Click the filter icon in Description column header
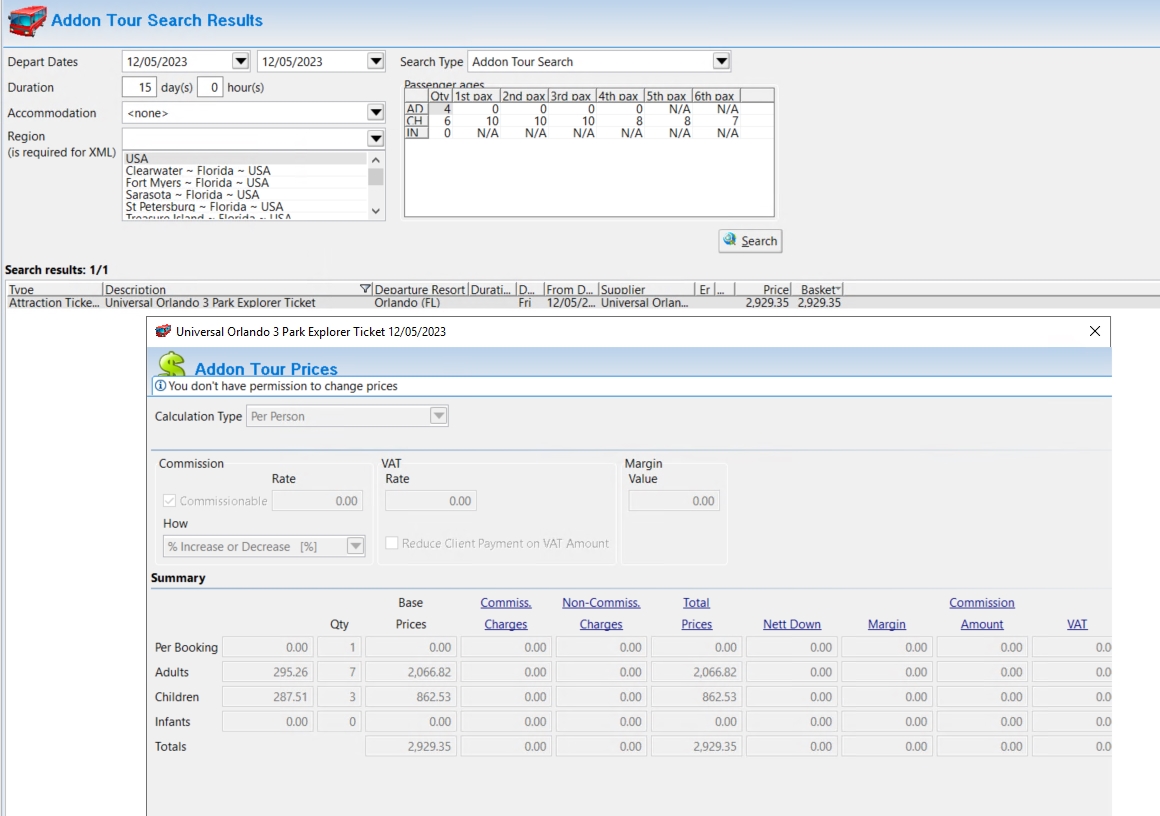Image resolution: width=1160 pixels, height=816 pixels. 365,290
